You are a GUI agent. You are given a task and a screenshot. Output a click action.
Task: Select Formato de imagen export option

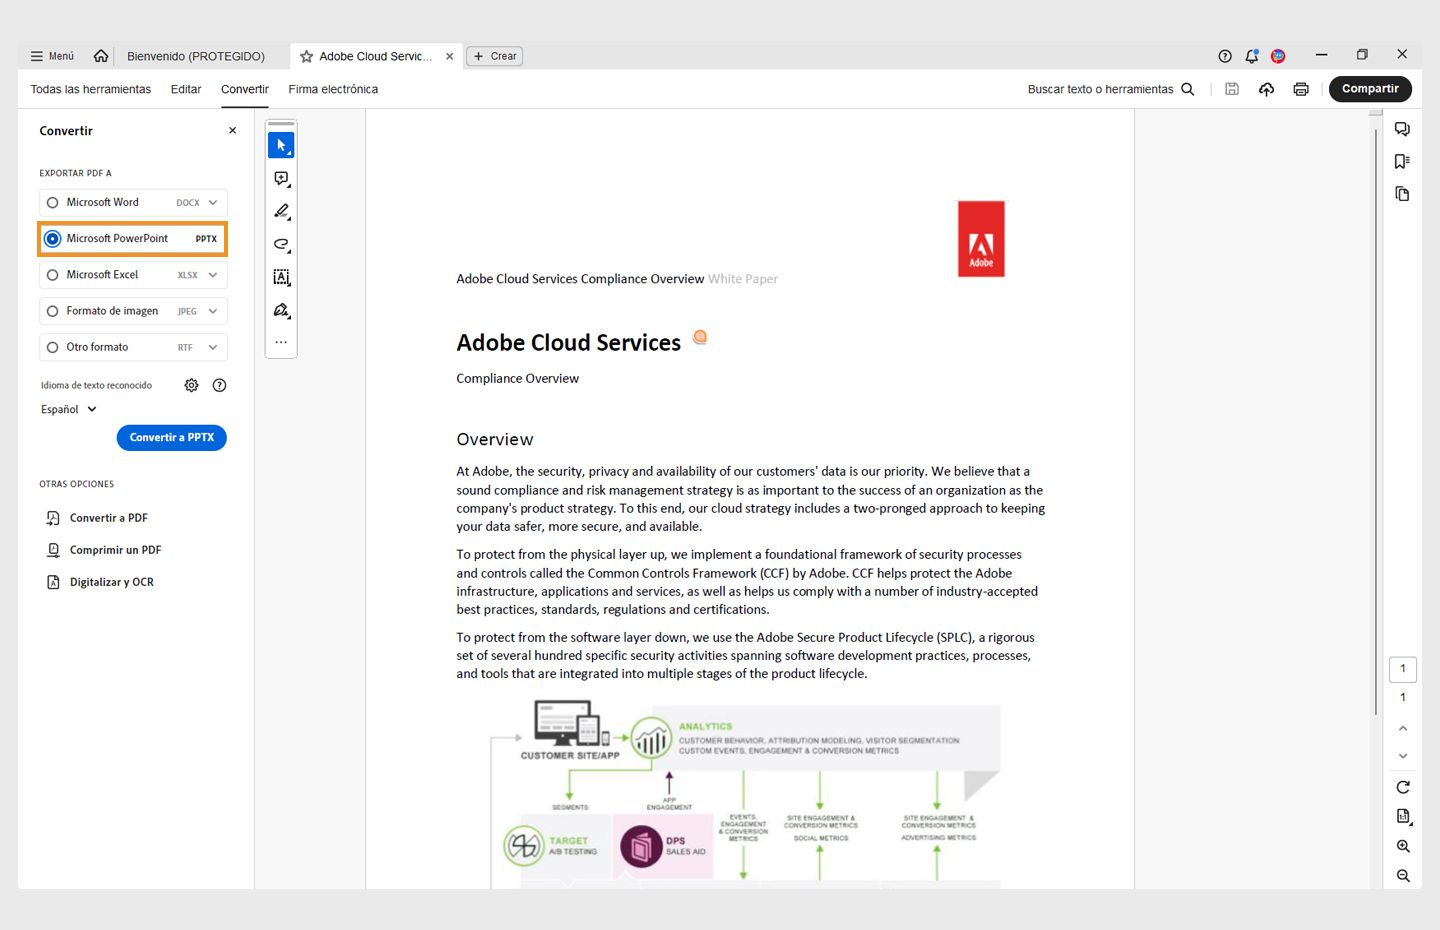point(110,311)
